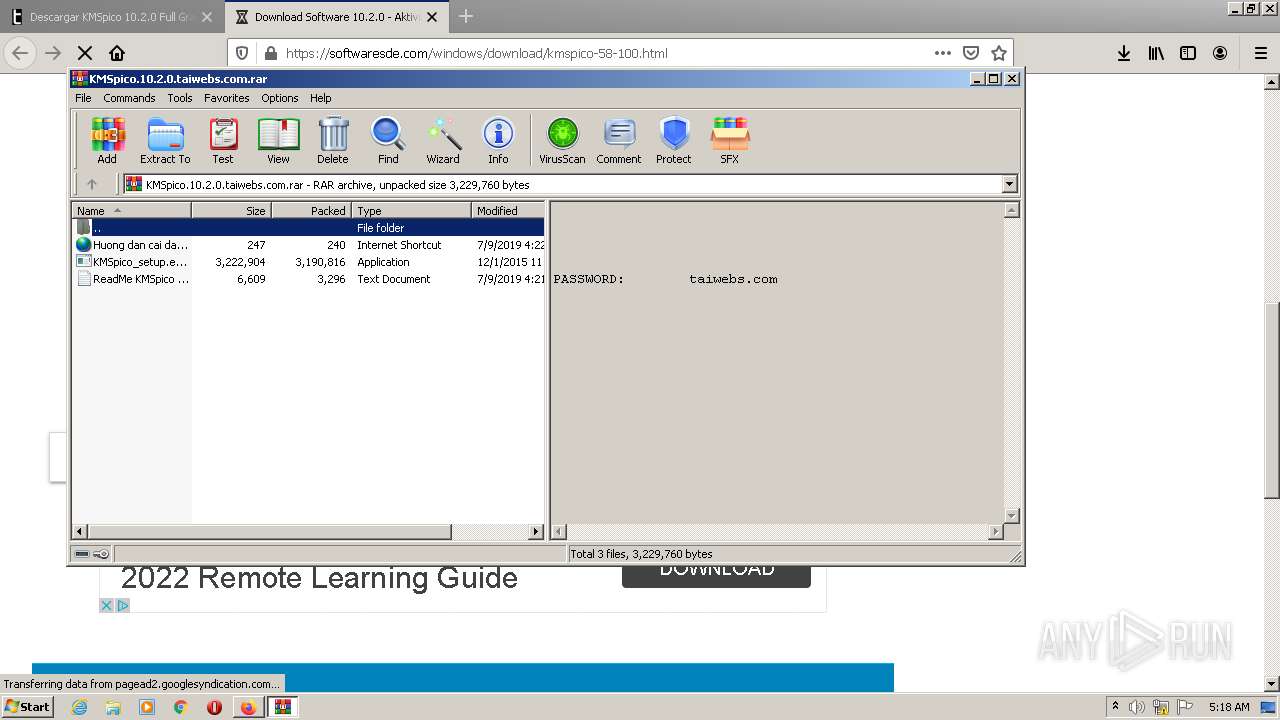Image resolution: width=1280 pixels, height=720 pixels.
Task: Close the ad with the X icon
Action: [106, 605]
